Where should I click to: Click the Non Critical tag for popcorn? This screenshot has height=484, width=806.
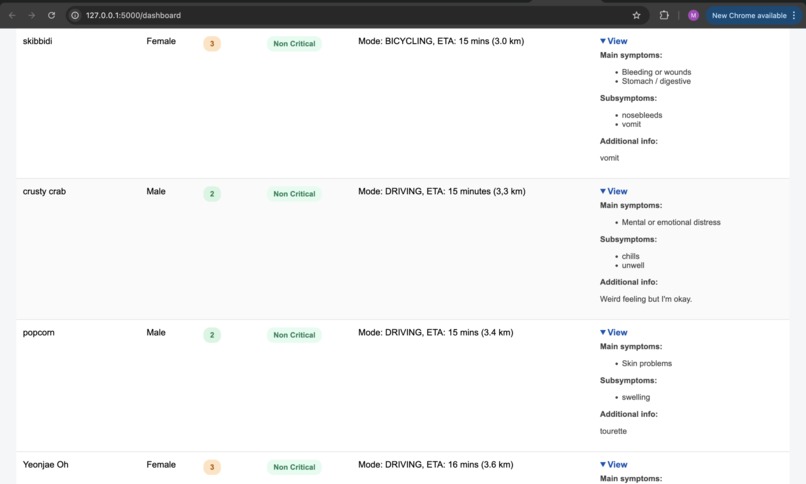(294, 335)
